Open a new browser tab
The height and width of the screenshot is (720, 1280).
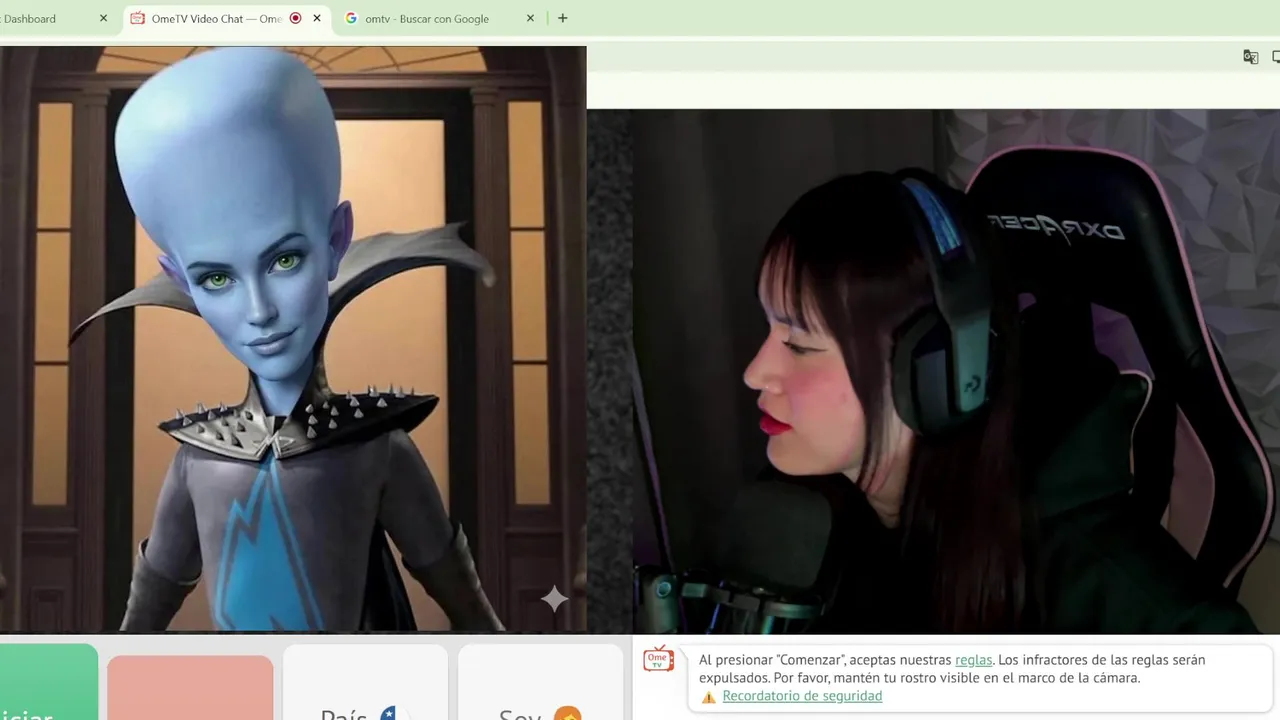(563, 18)
